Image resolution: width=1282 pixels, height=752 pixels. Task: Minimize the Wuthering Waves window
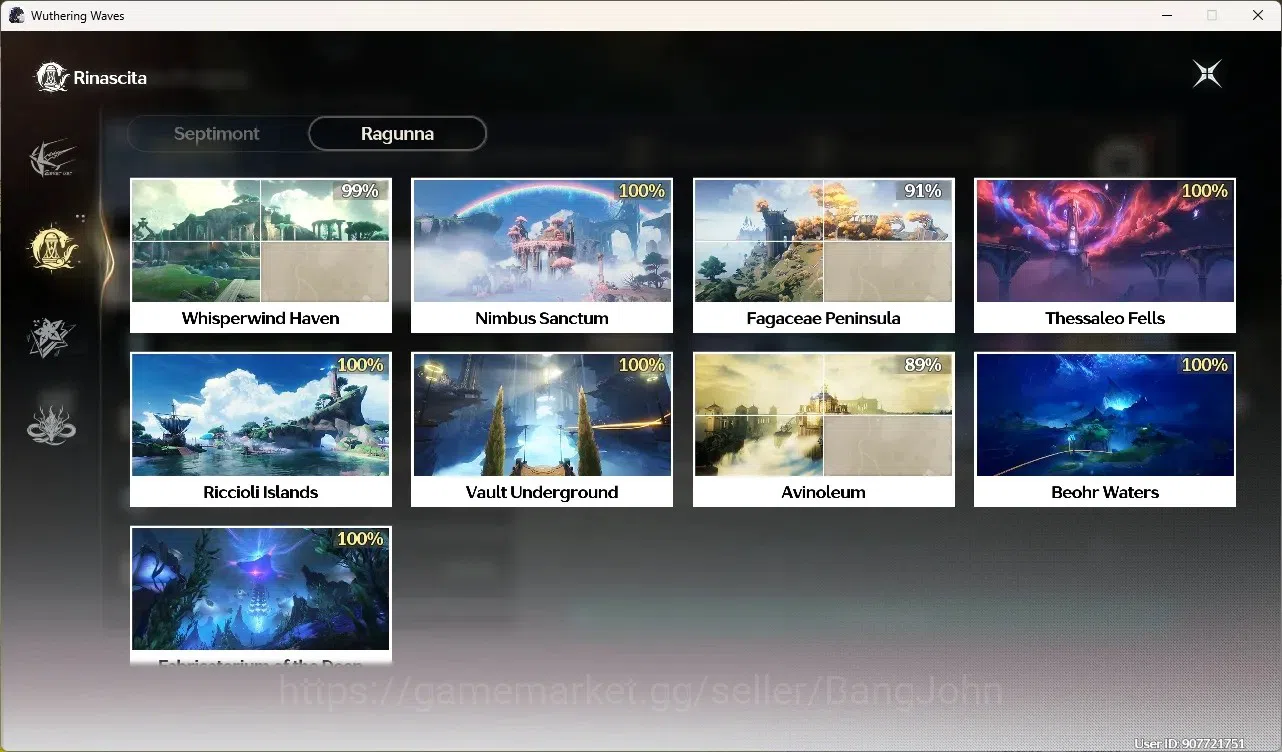(1166, 15)
